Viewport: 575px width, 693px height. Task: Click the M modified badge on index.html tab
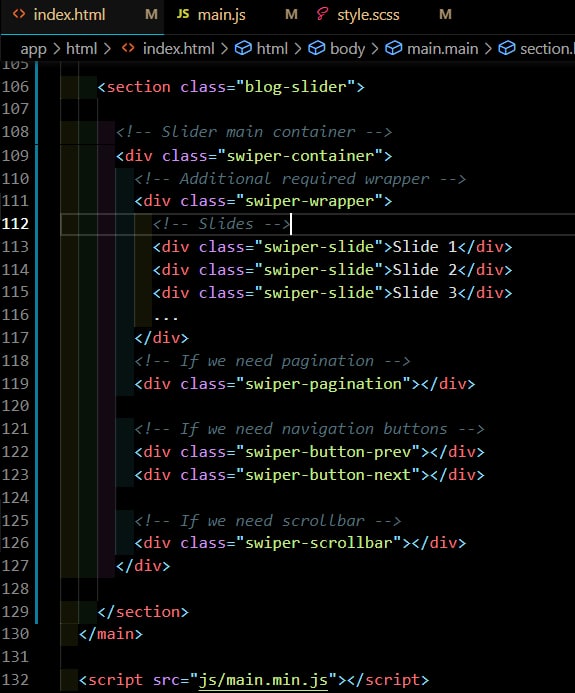(x=151, y=15)
